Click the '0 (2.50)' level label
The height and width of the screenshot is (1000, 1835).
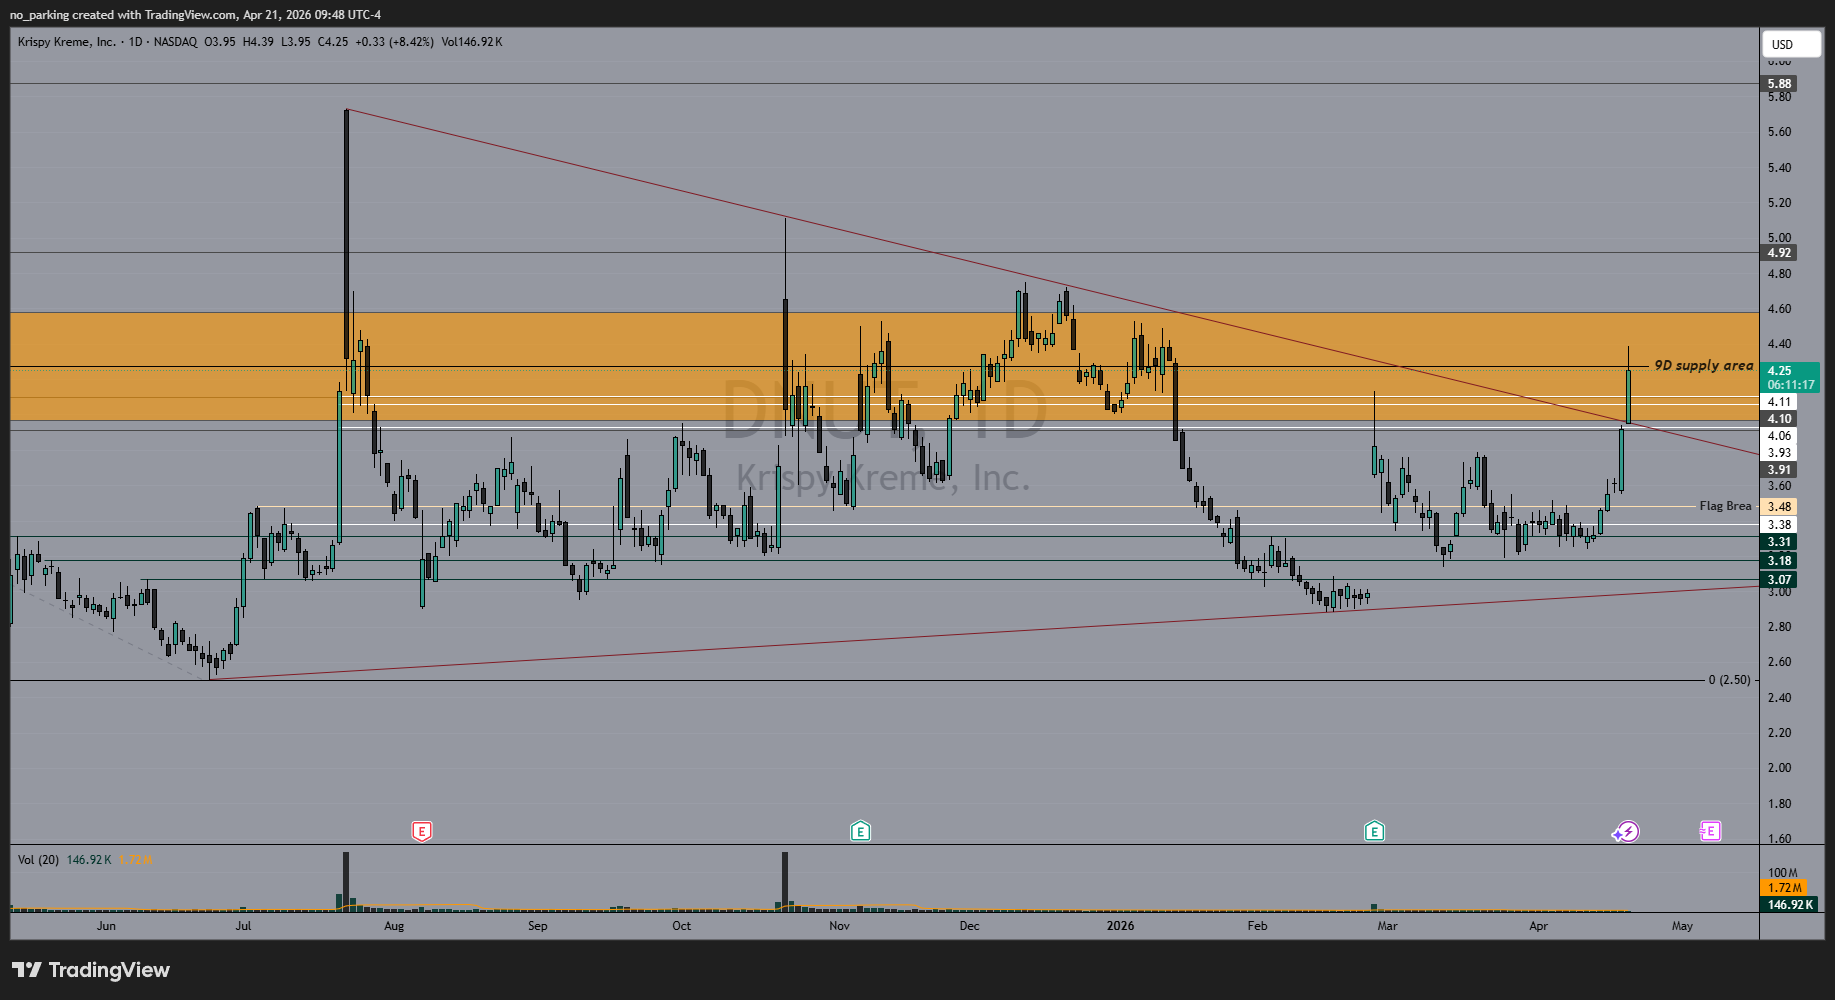tap(1729, 680)
